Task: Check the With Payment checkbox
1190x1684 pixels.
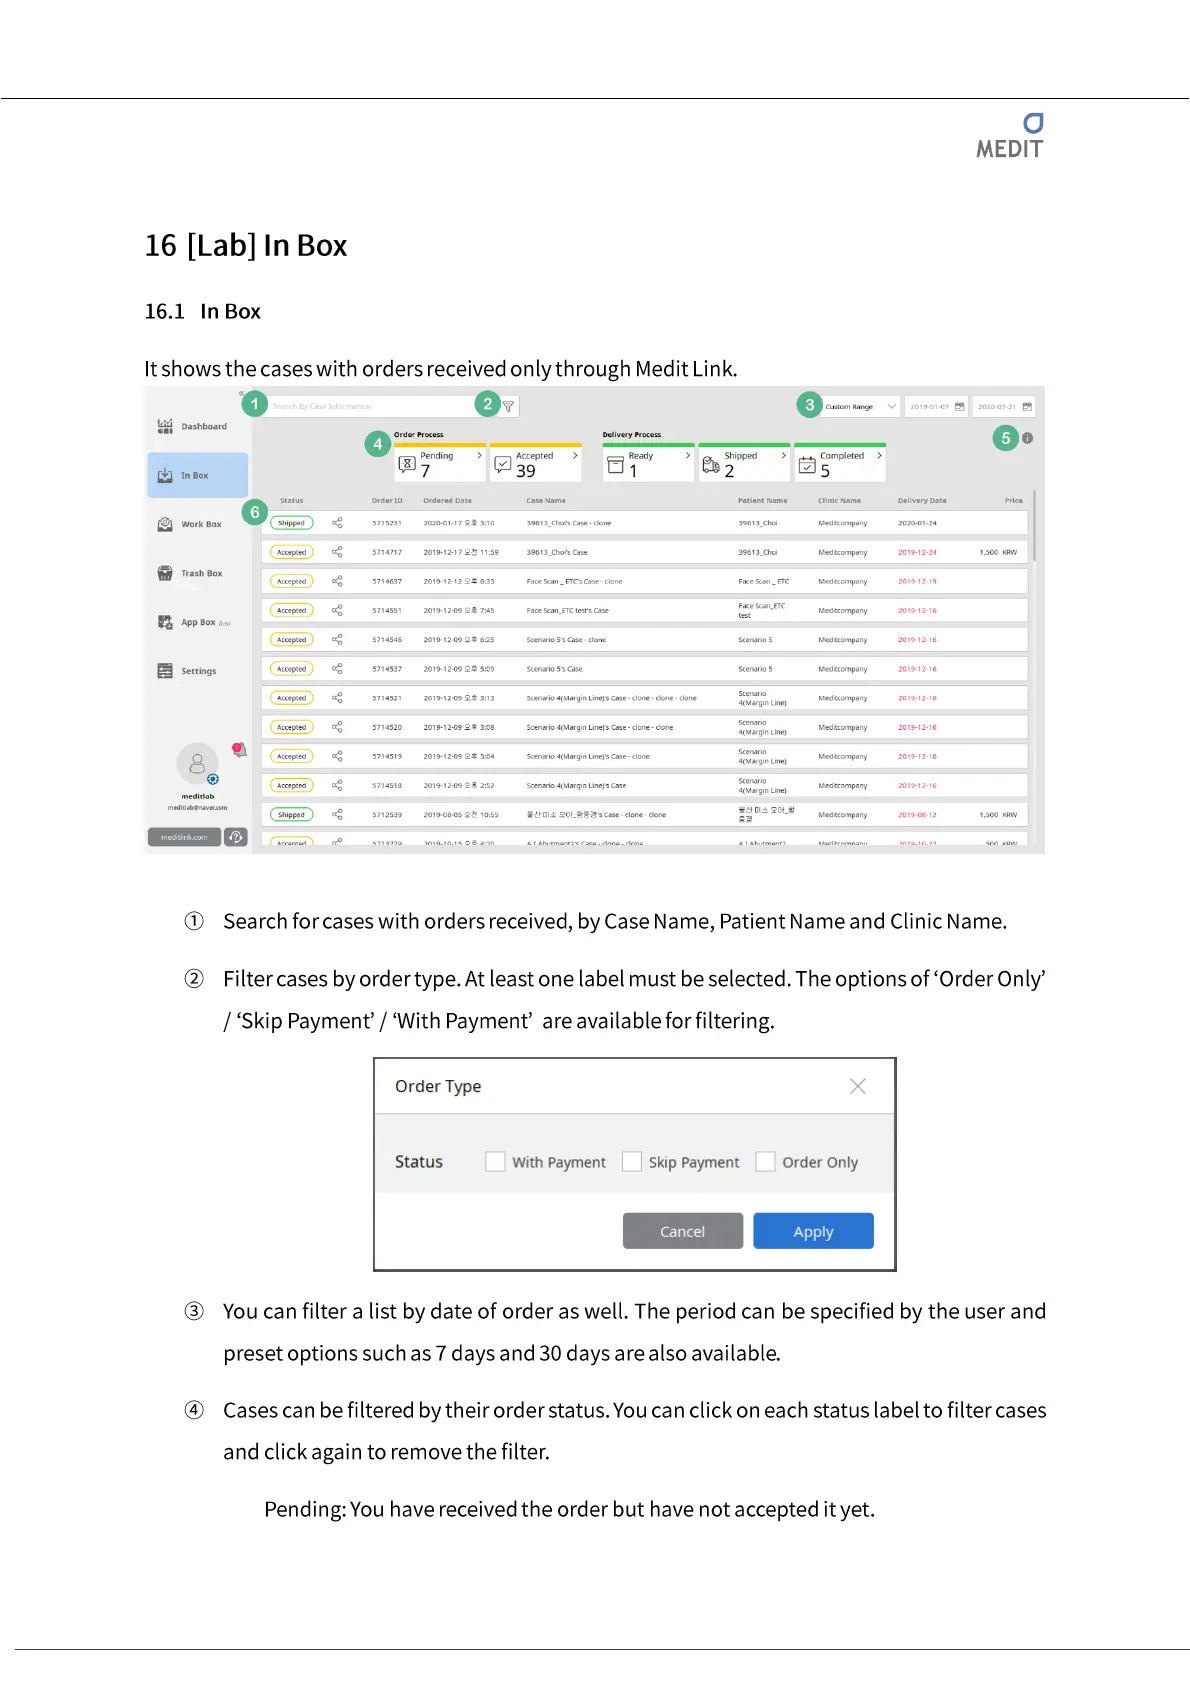Action: (495, 1161)
